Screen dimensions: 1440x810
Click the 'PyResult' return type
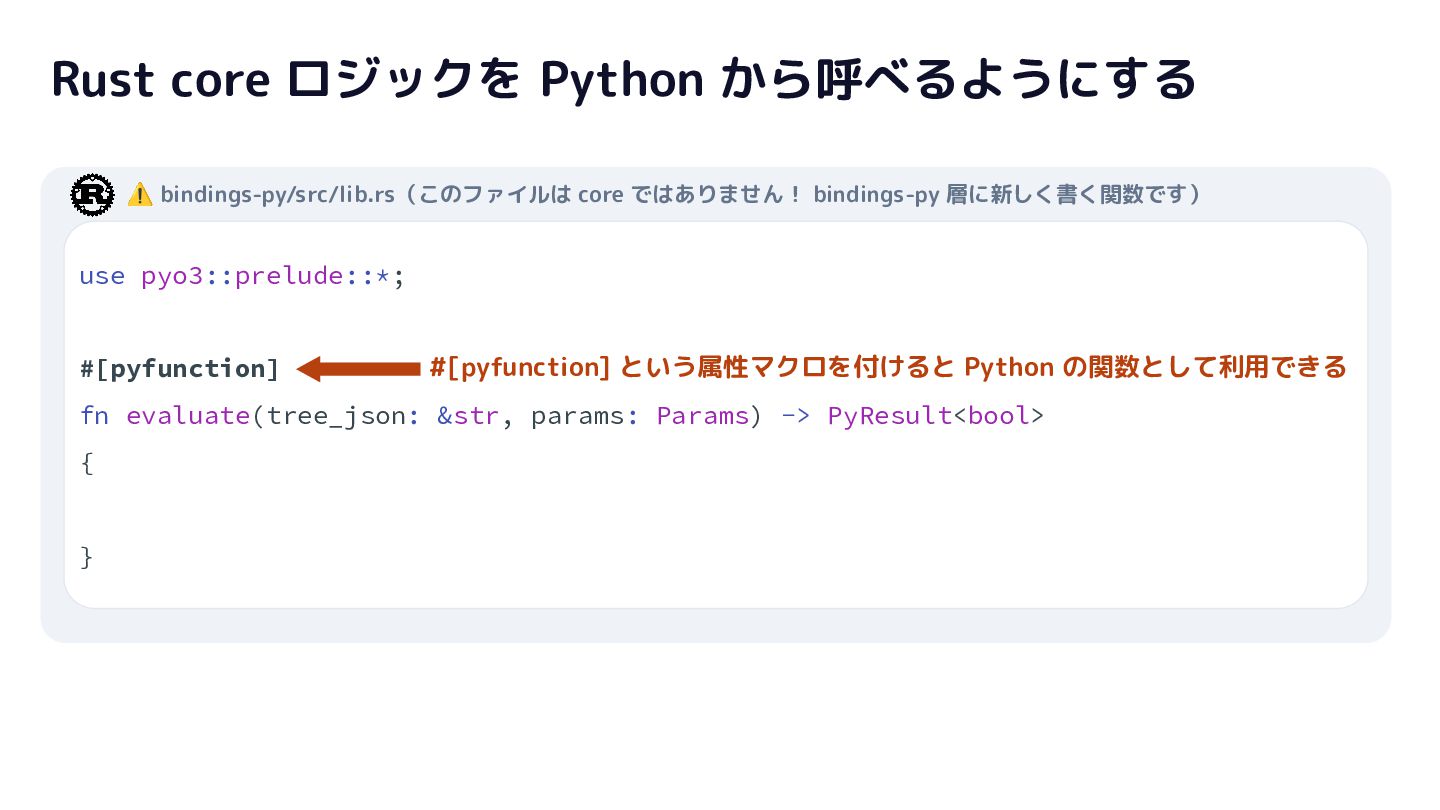(890, 416)
